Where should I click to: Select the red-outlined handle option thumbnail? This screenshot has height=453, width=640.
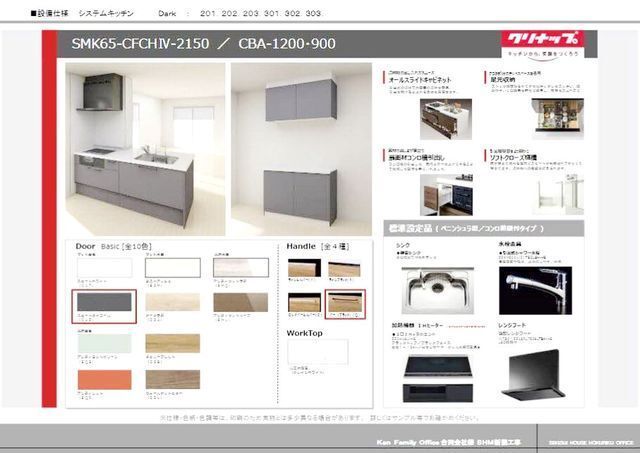(x=346, y=302)
